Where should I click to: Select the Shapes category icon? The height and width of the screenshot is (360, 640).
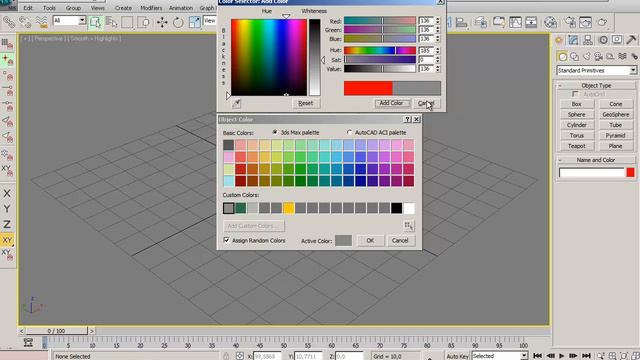(575, 56)
